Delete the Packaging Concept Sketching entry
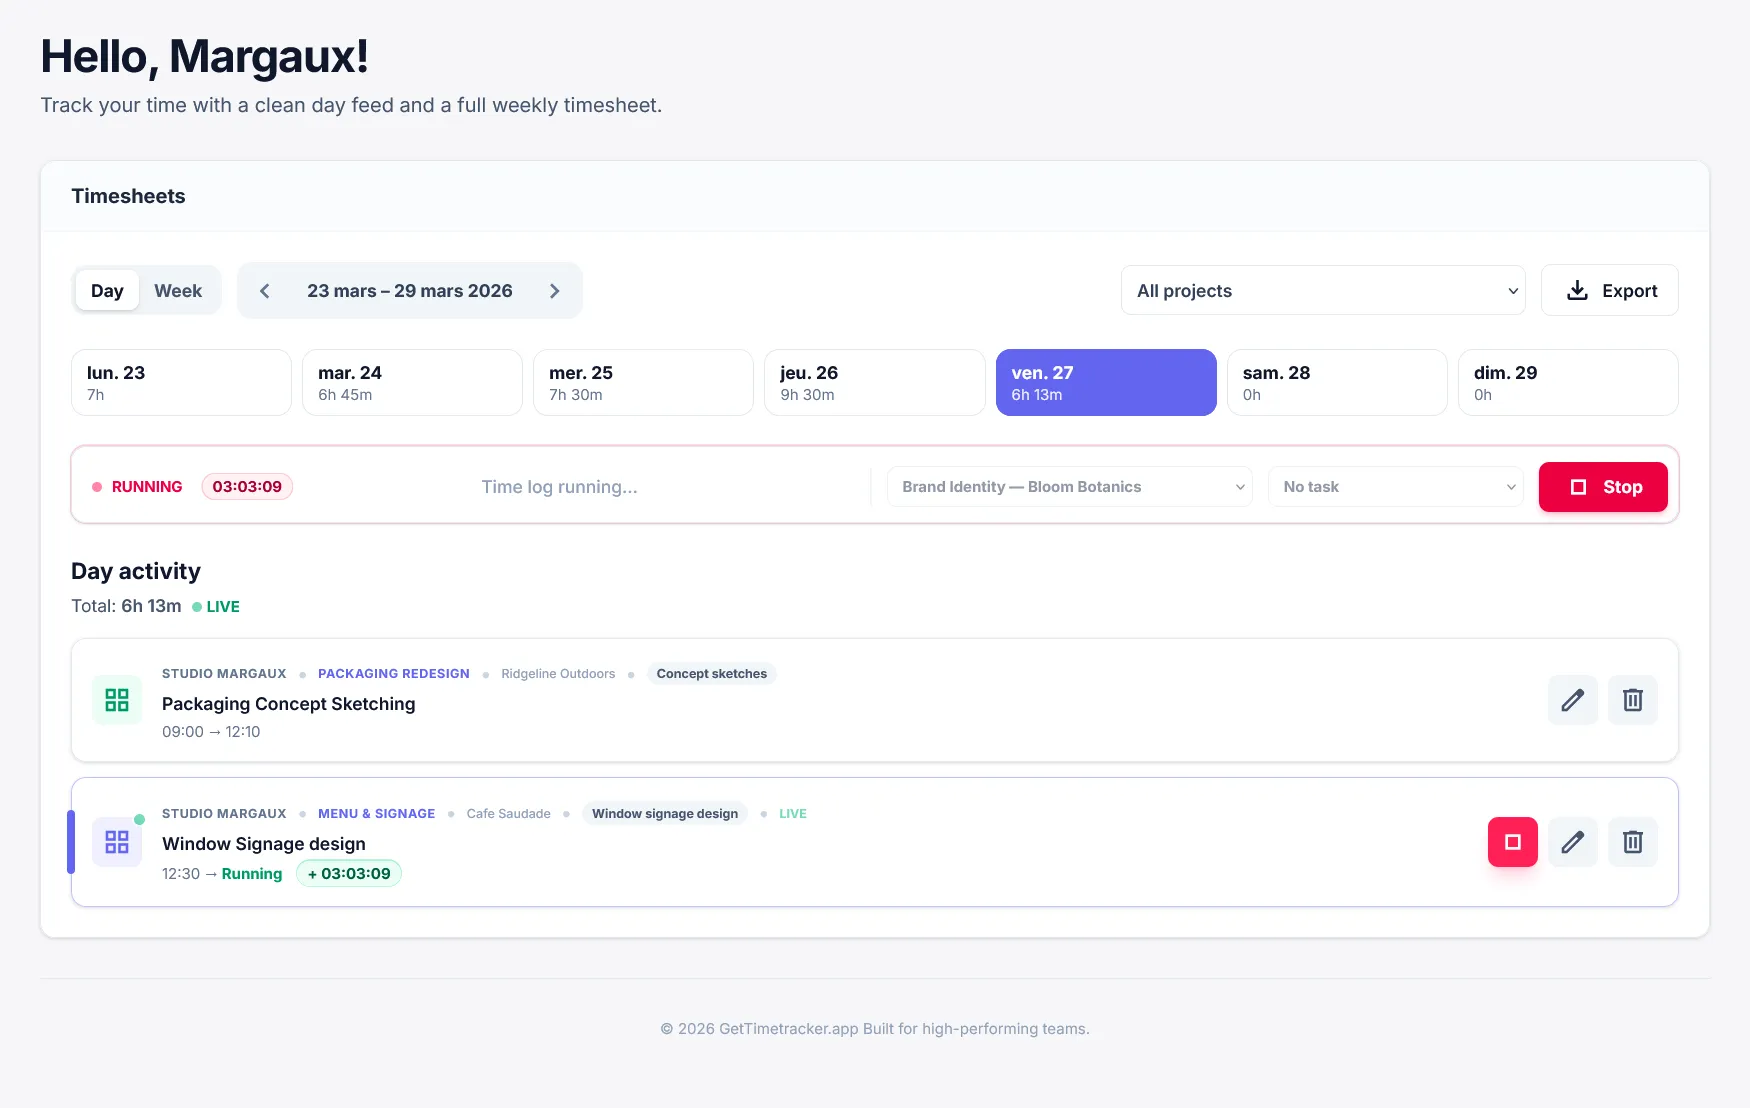1750x1108 pixels. pyautogui.click(x=1632, y=700)
